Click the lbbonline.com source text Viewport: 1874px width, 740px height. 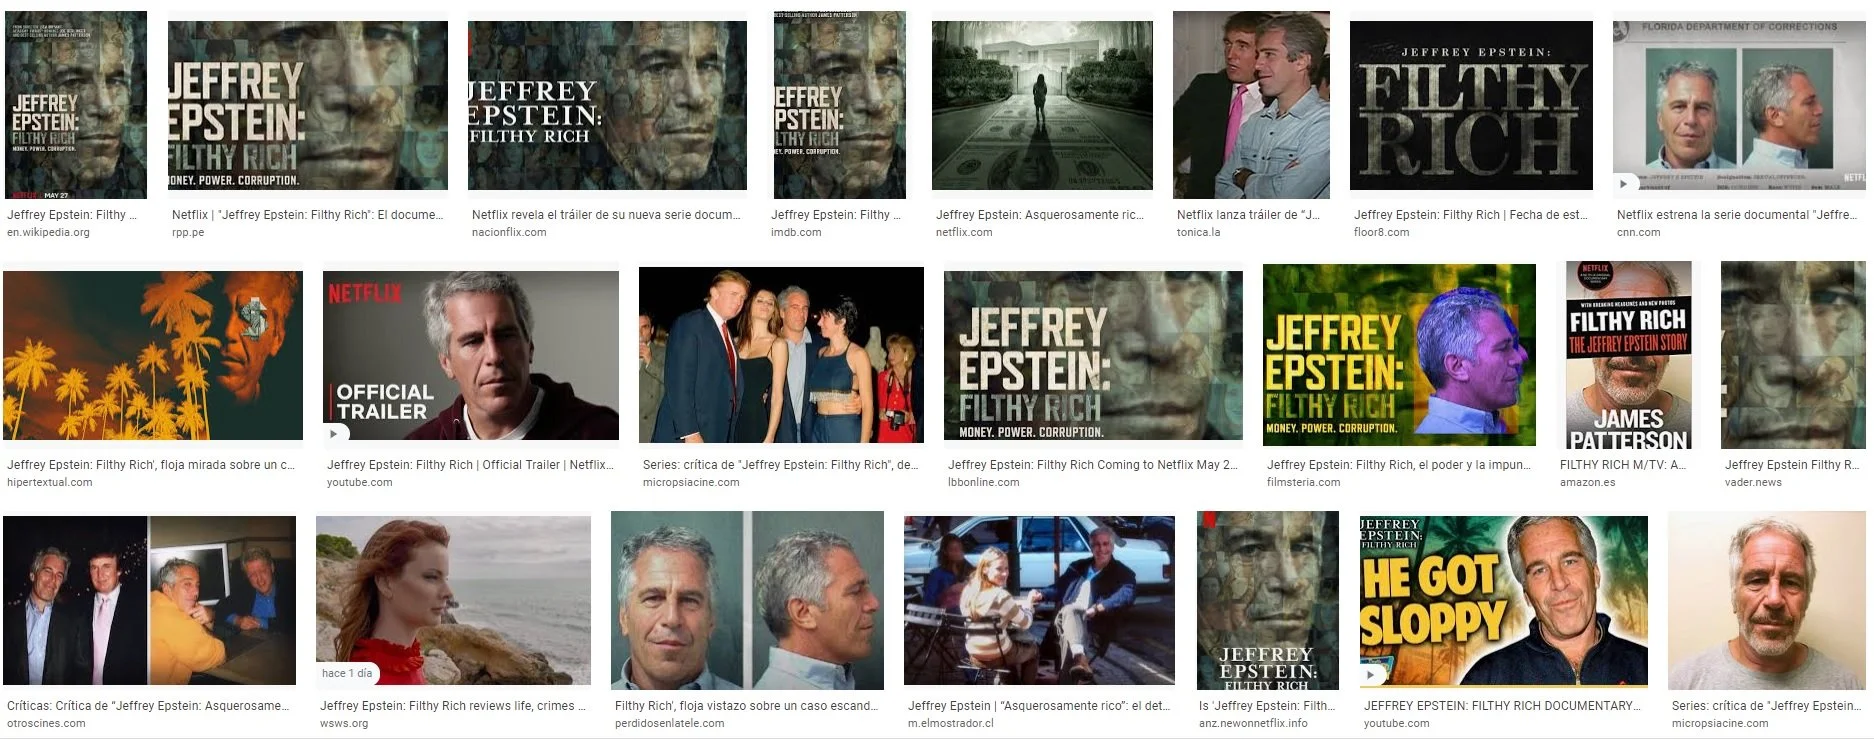tap(984, 482)
